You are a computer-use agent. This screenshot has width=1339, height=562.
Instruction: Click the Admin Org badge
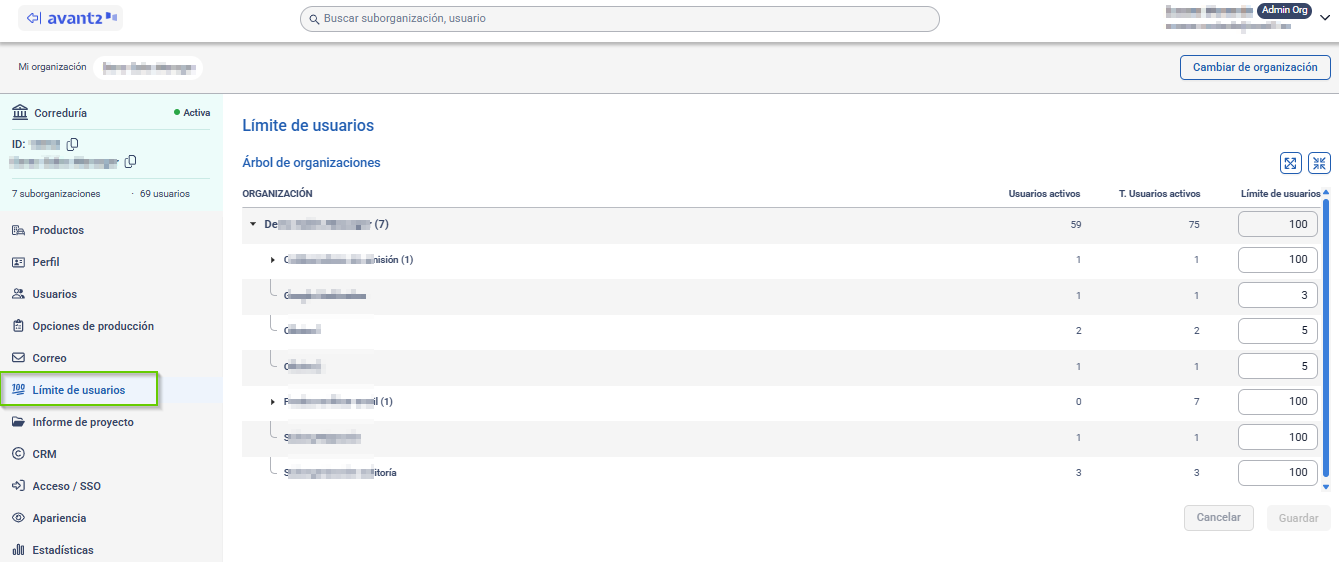click(1284, 10)
